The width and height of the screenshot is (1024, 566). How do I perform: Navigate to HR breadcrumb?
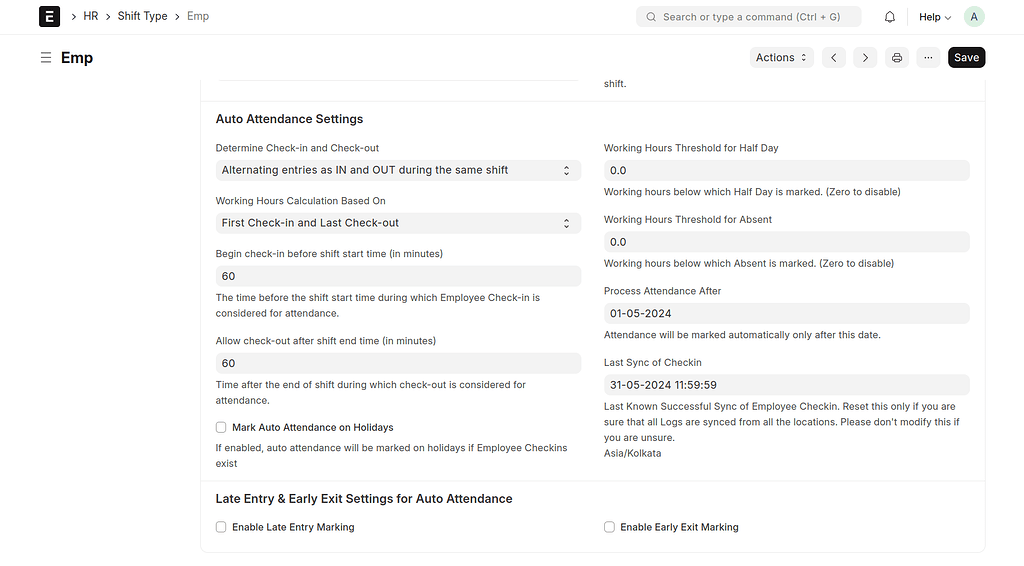(x=91, y=16)
